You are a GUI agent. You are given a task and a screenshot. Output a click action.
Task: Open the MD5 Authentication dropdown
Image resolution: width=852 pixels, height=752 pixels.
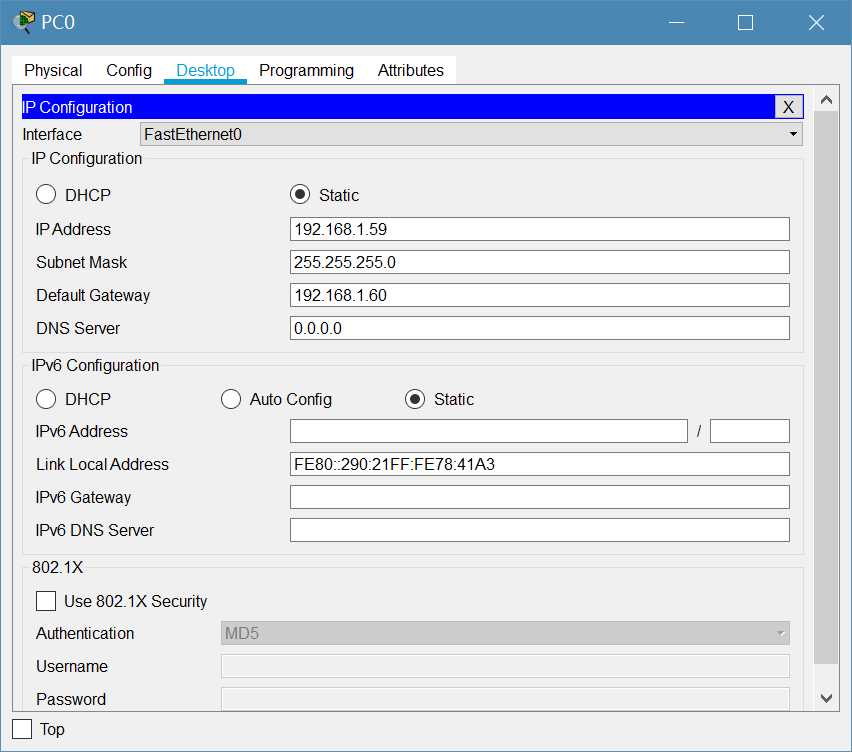(x=505, y=634)
